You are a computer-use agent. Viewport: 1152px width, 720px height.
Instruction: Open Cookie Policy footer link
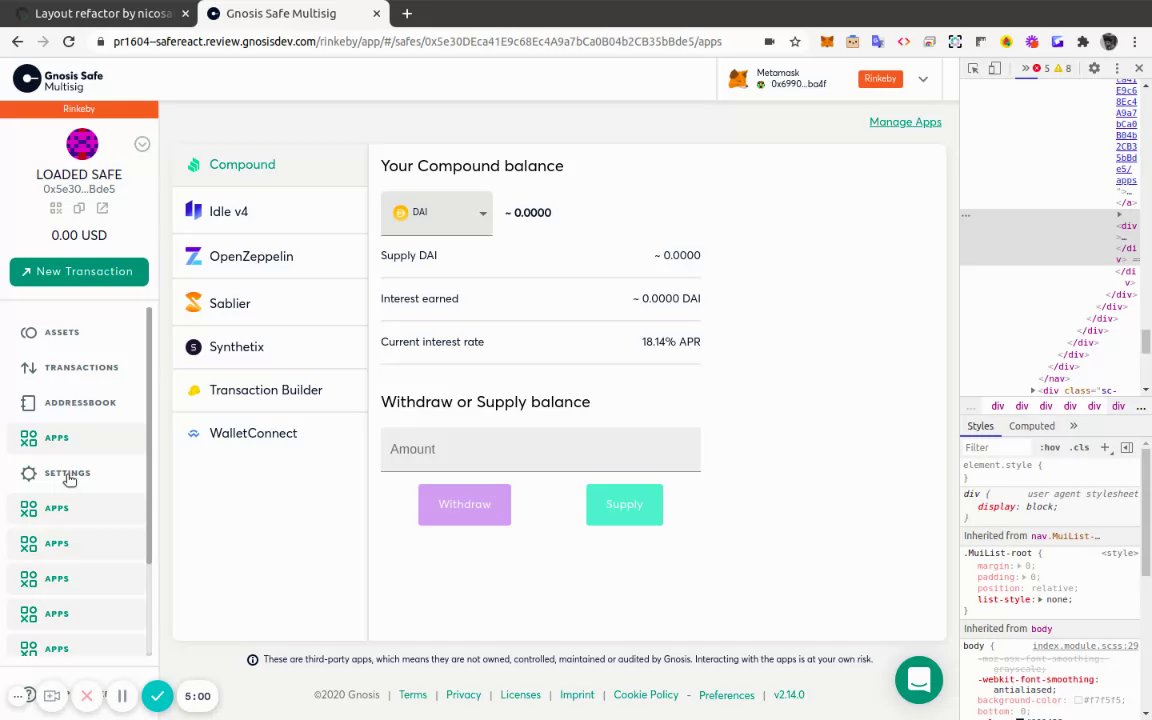tap(646, 695)
